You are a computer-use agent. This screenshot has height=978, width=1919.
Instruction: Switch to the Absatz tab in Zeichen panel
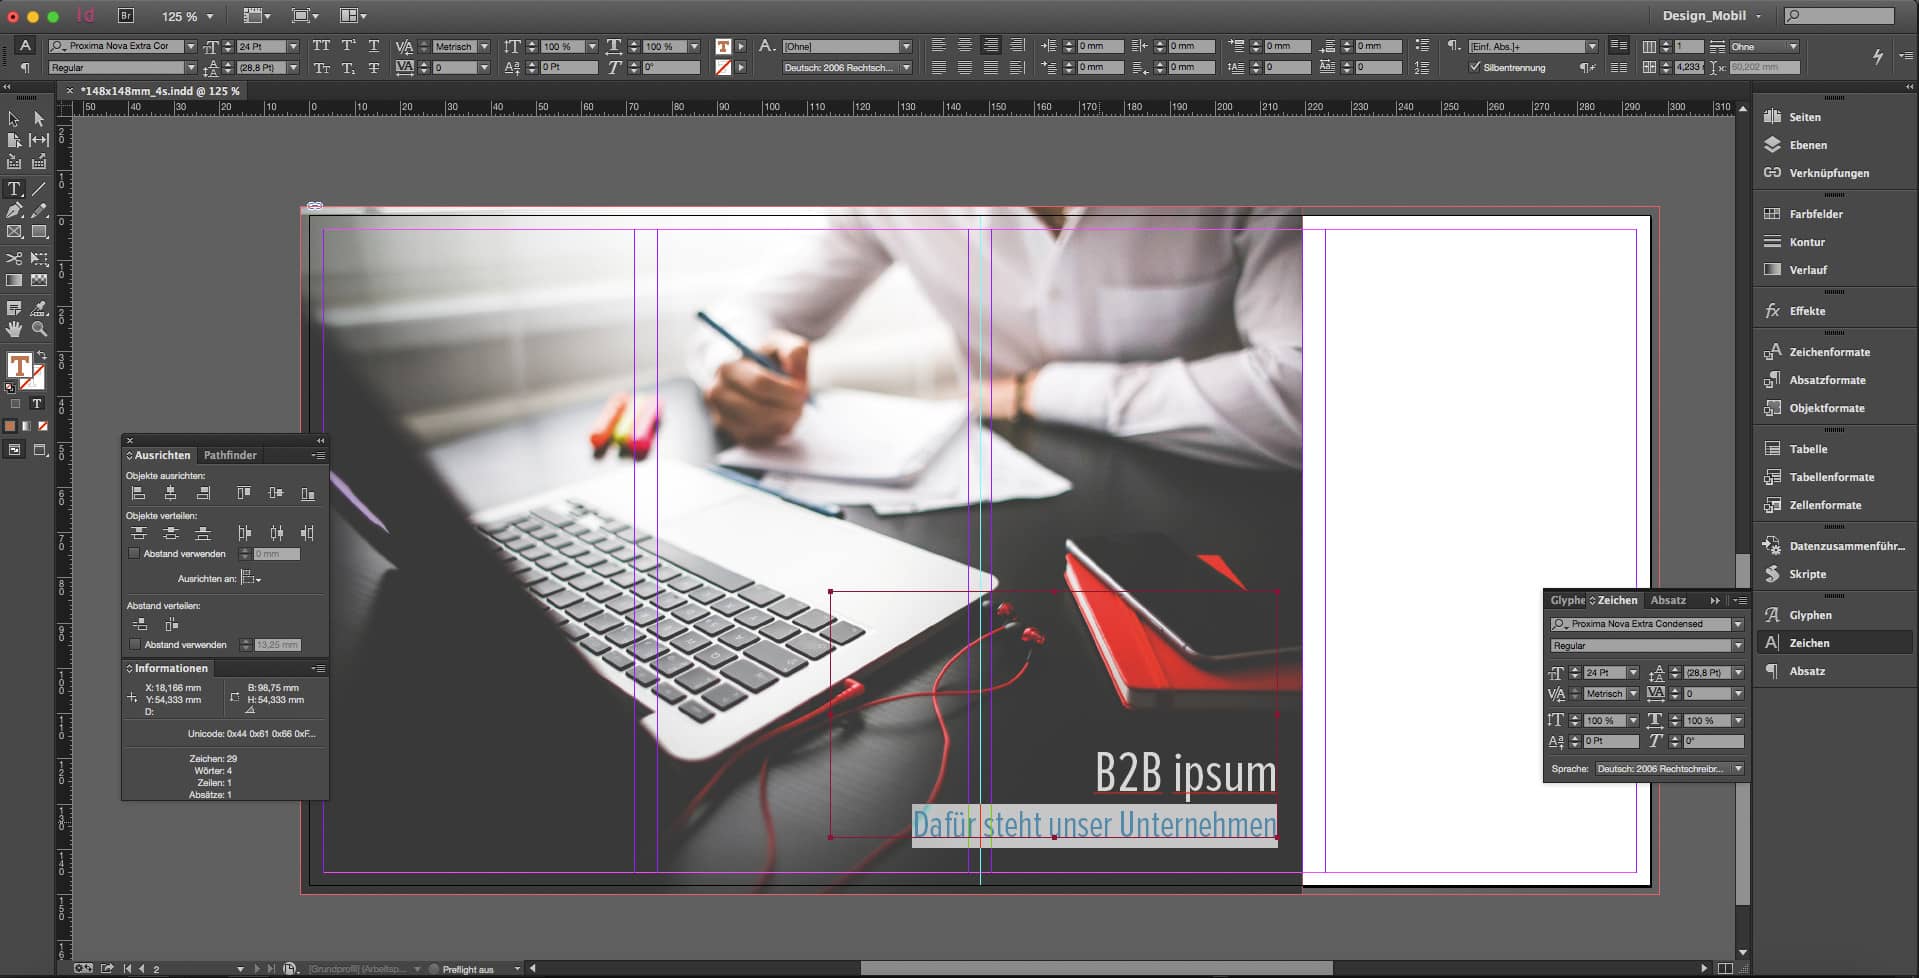point(1667,600)
